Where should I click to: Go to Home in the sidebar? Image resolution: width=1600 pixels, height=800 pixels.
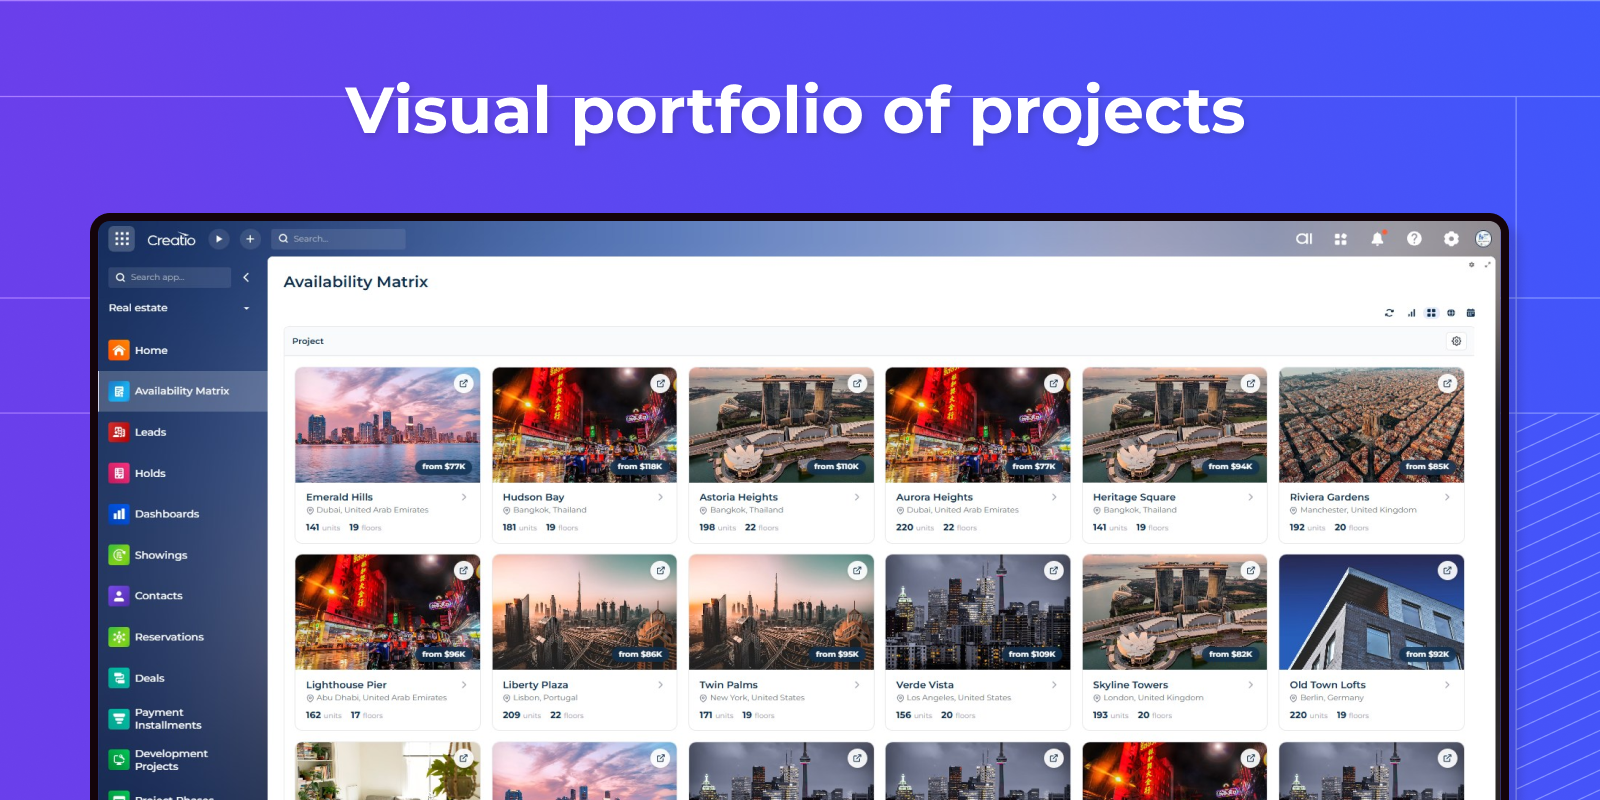click(x=183, y=350)
